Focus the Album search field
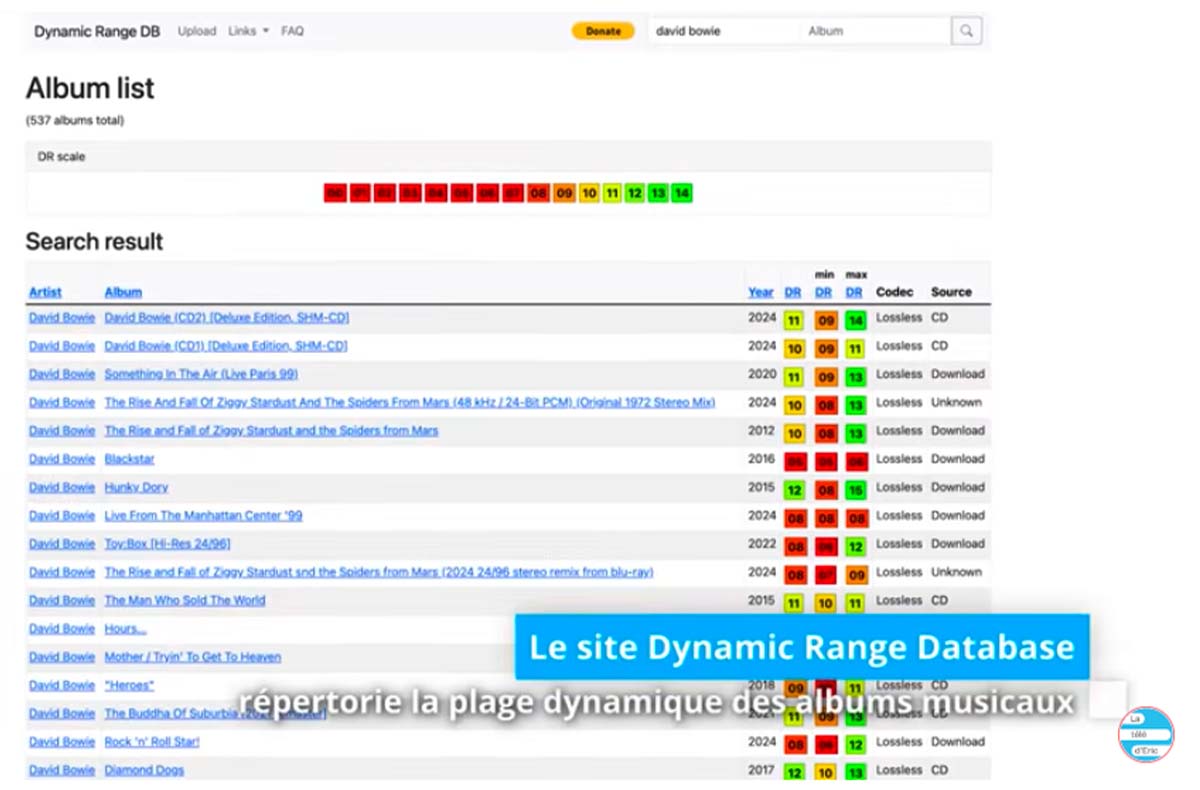This screenshot has width=1200, height=790. [x=876, y=31]
